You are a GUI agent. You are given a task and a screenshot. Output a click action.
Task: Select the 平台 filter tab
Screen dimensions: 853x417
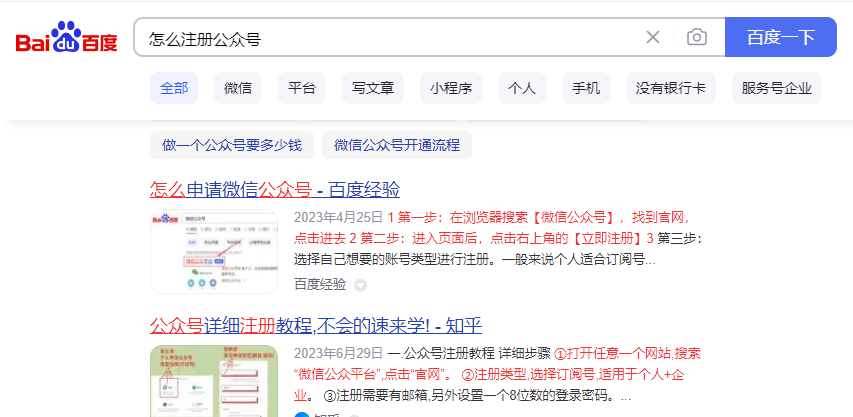pyautogui.click(x=302, y=88)
